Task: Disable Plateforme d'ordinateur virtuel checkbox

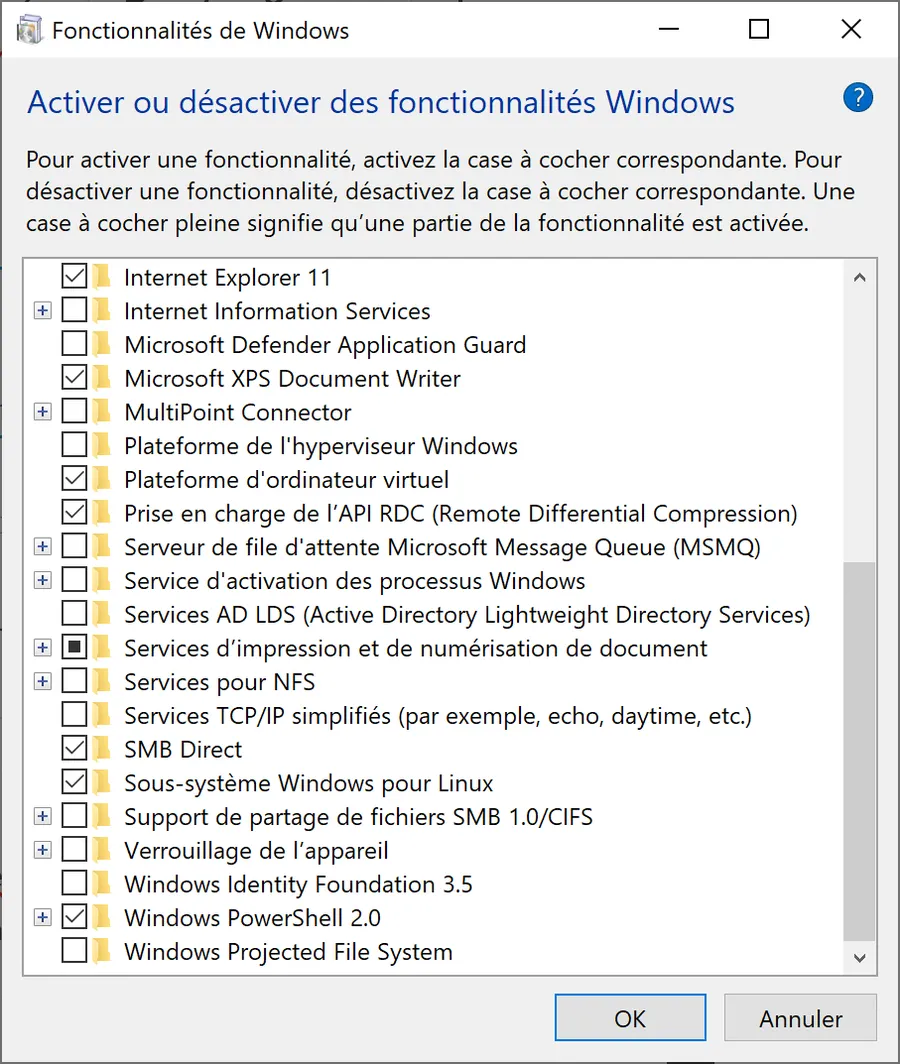Action: pyautogui.click(x=74, y=479)
